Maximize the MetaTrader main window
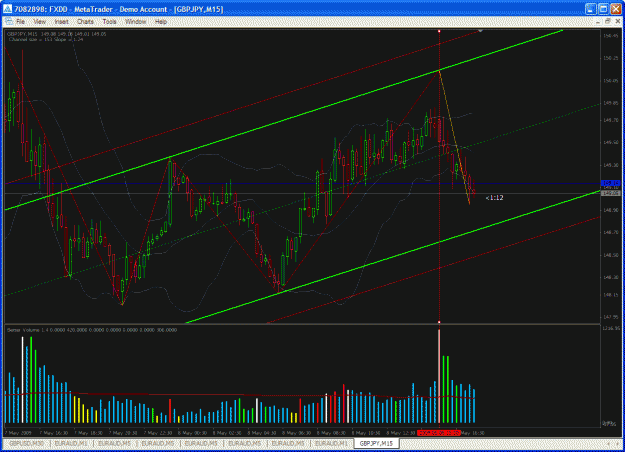 click(x=603, y=9)
